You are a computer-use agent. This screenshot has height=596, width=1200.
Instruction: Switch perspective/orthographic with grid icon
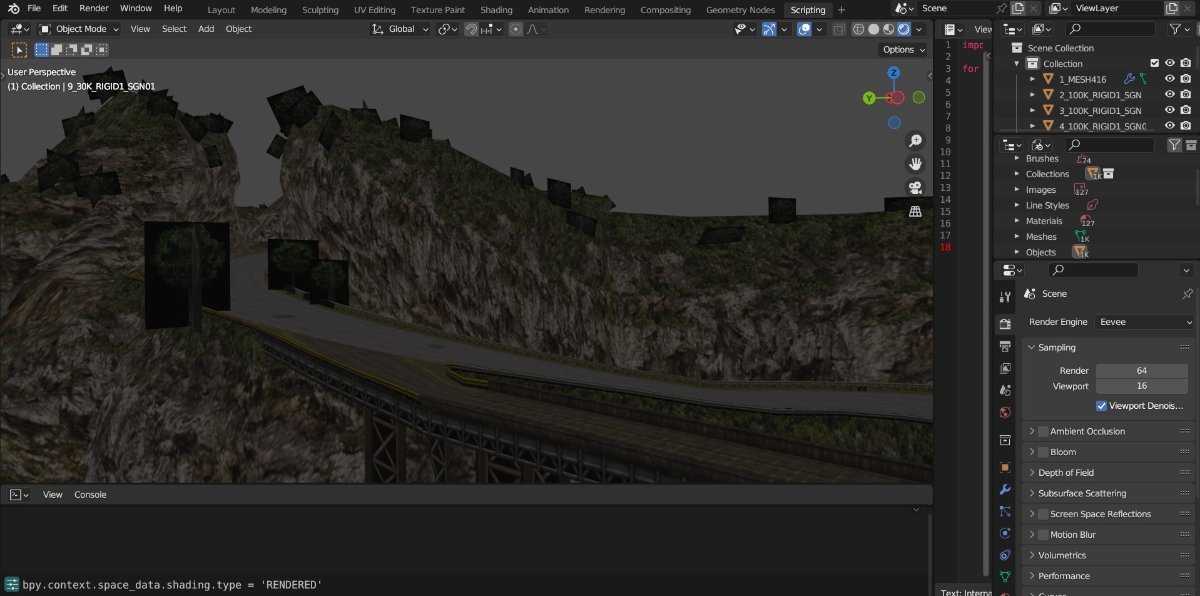click(915, 212)
